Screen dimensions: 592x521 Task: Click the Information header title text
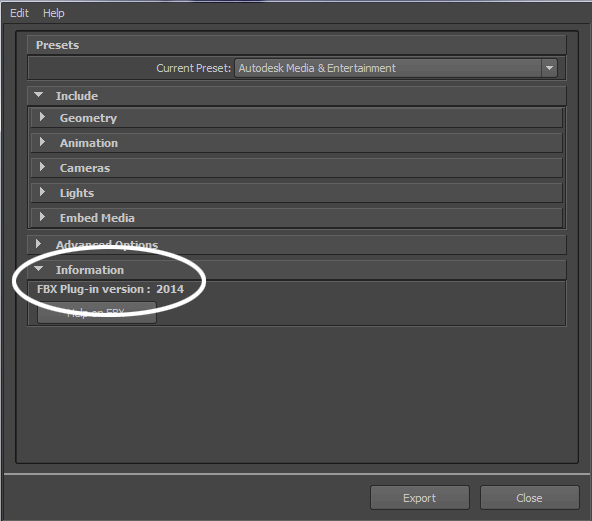(x=90, y=270)
